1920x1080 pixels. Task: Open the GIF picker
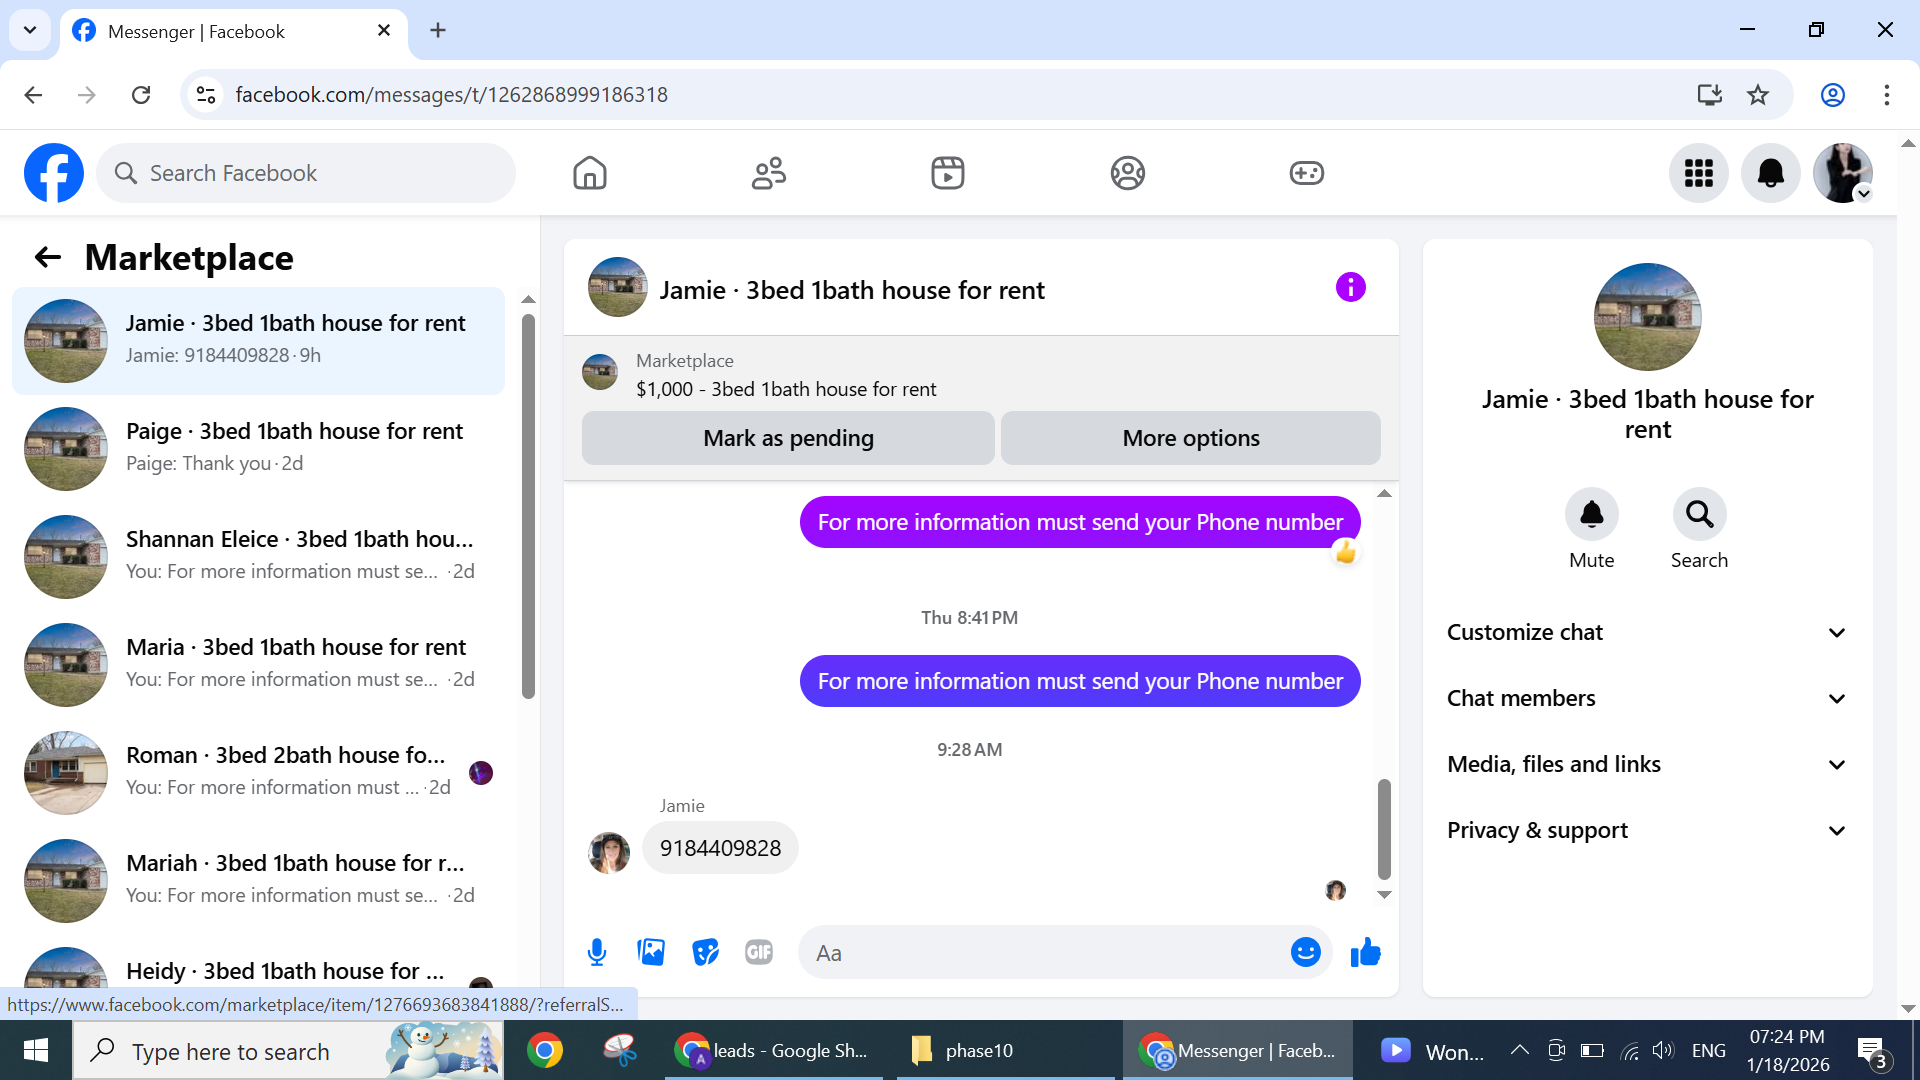pos(759,952)
